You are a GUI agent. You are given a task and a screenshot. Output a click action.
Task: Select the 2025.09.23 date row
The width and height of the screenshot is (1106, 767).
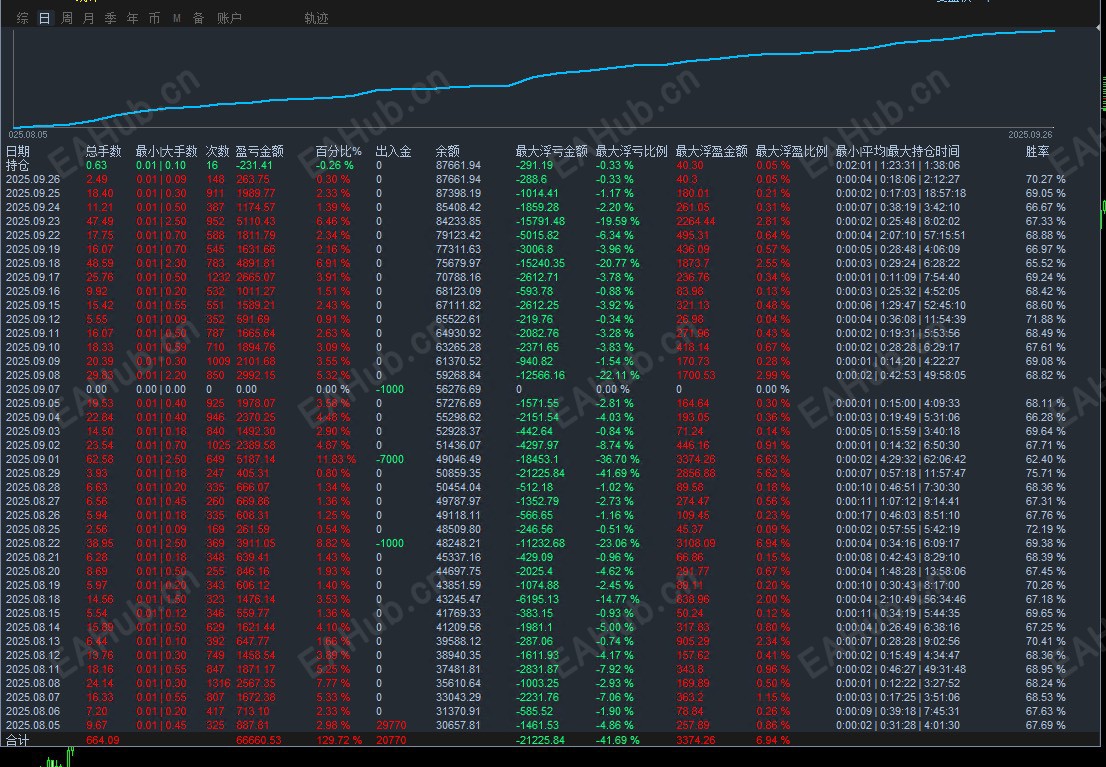(x=33, y=221)
